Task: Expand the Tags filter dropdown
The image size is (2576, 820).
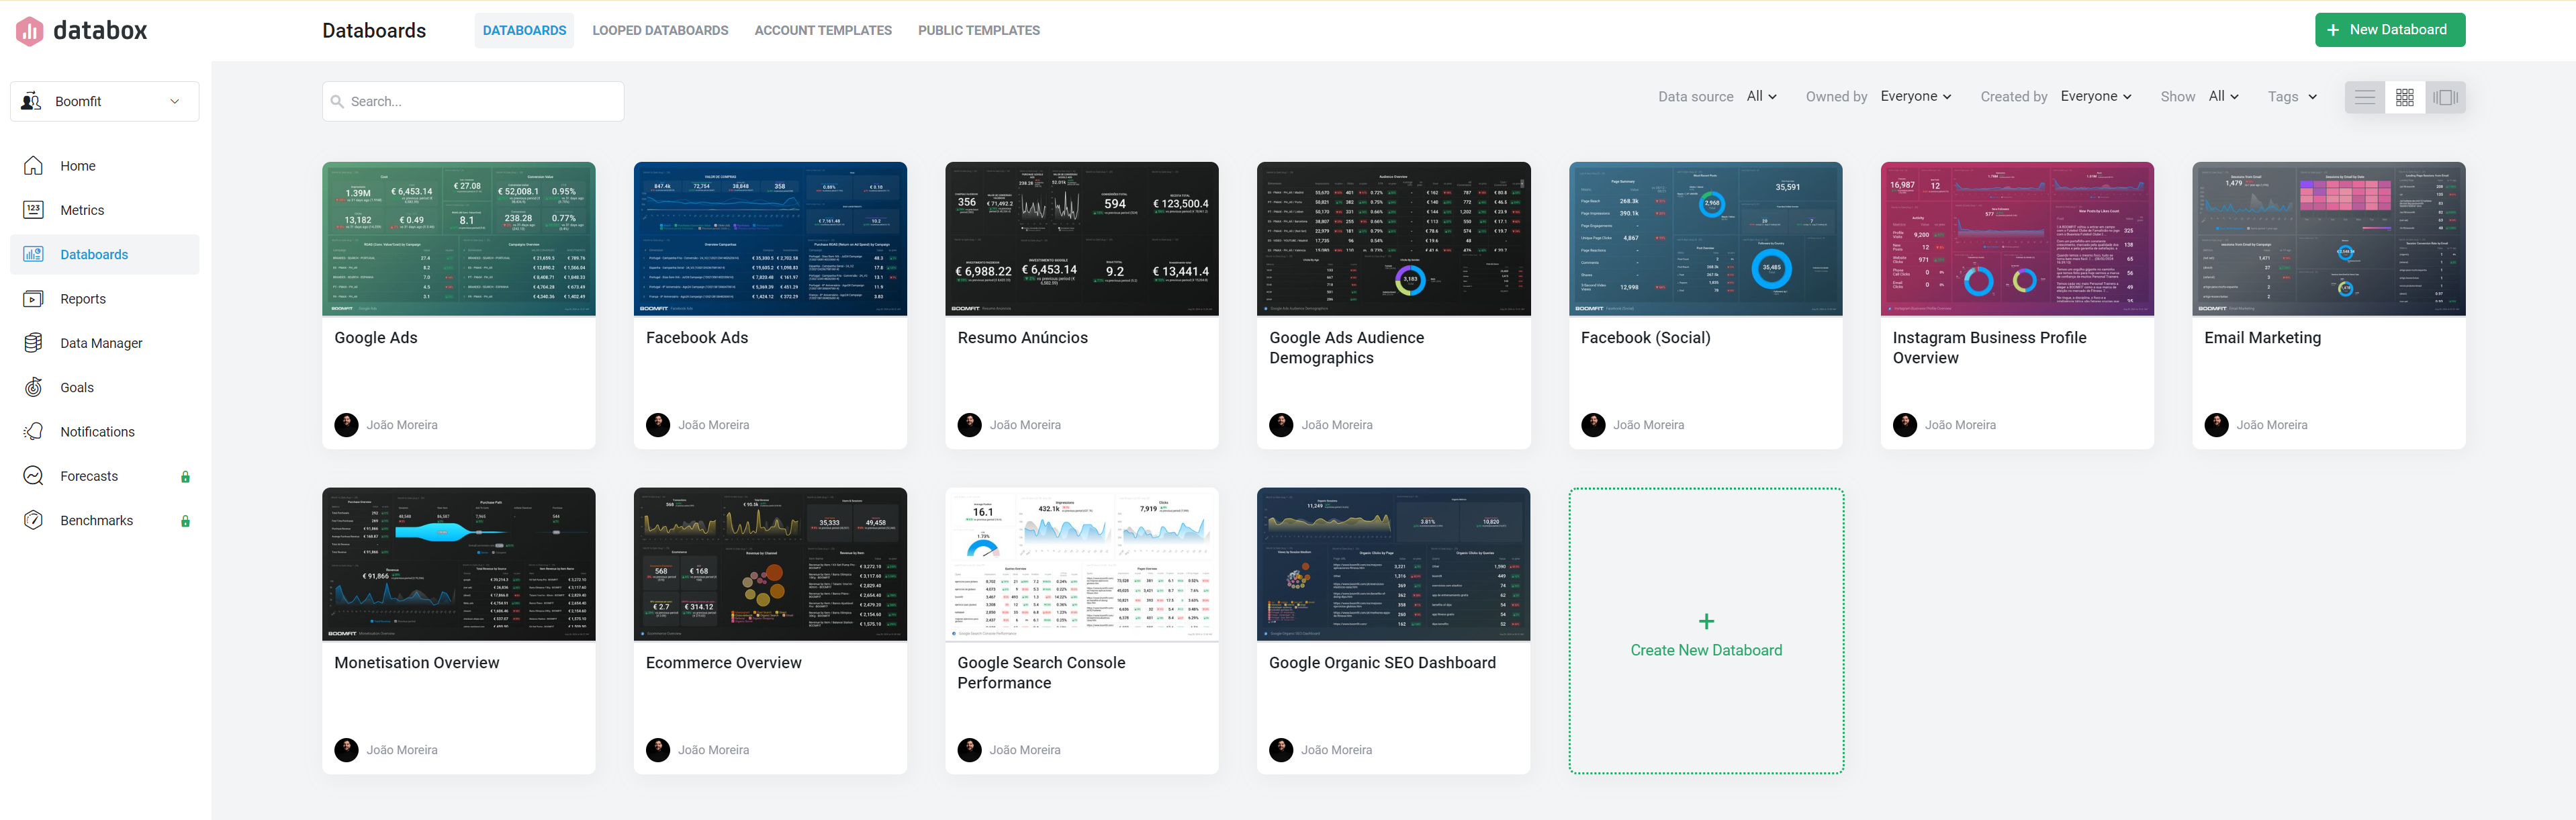Action: coord(2292,97)
